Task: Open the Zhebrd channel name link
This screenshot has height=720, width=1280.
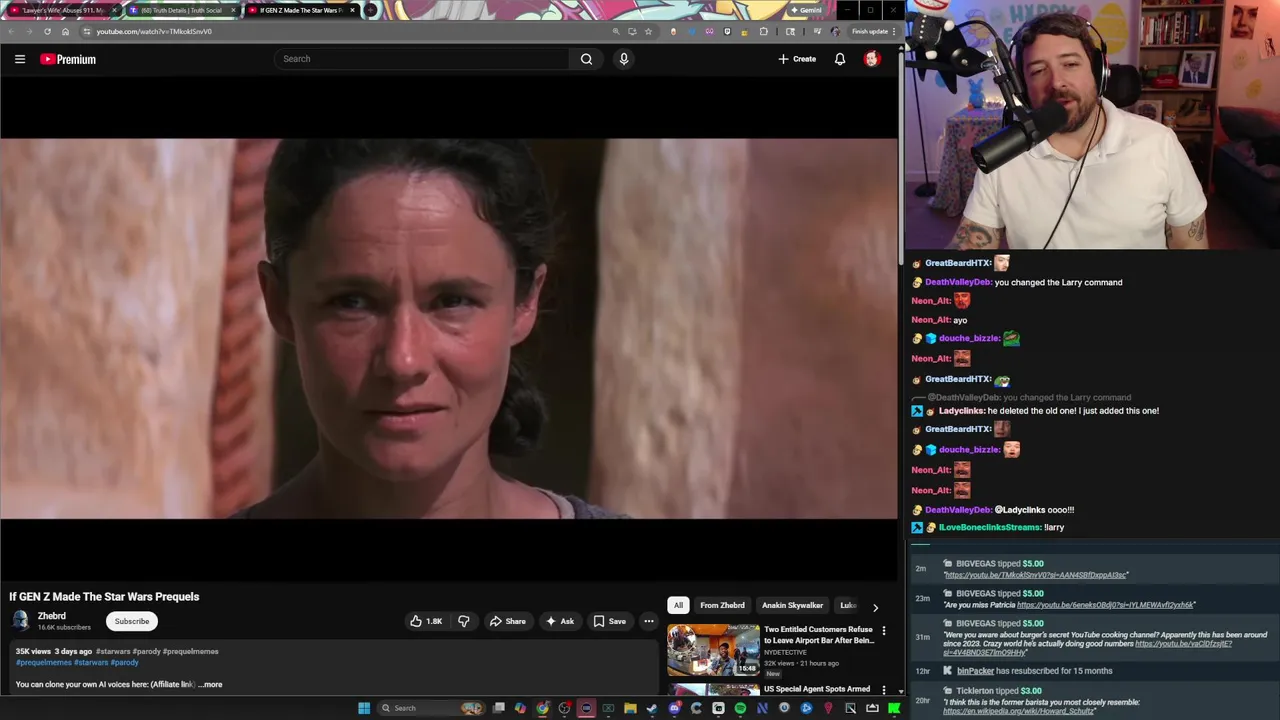Action: coord(52,616)
